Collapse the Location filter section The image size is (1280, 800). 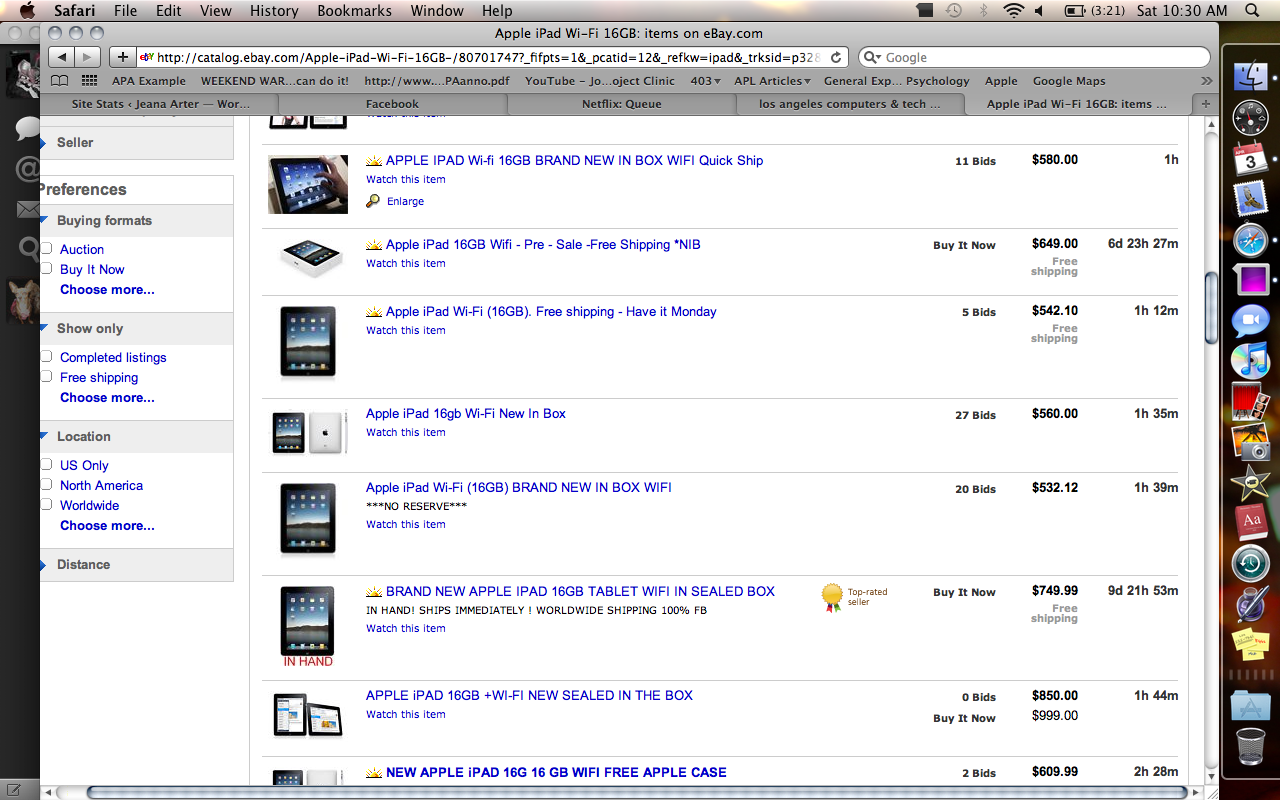(44, 436)
